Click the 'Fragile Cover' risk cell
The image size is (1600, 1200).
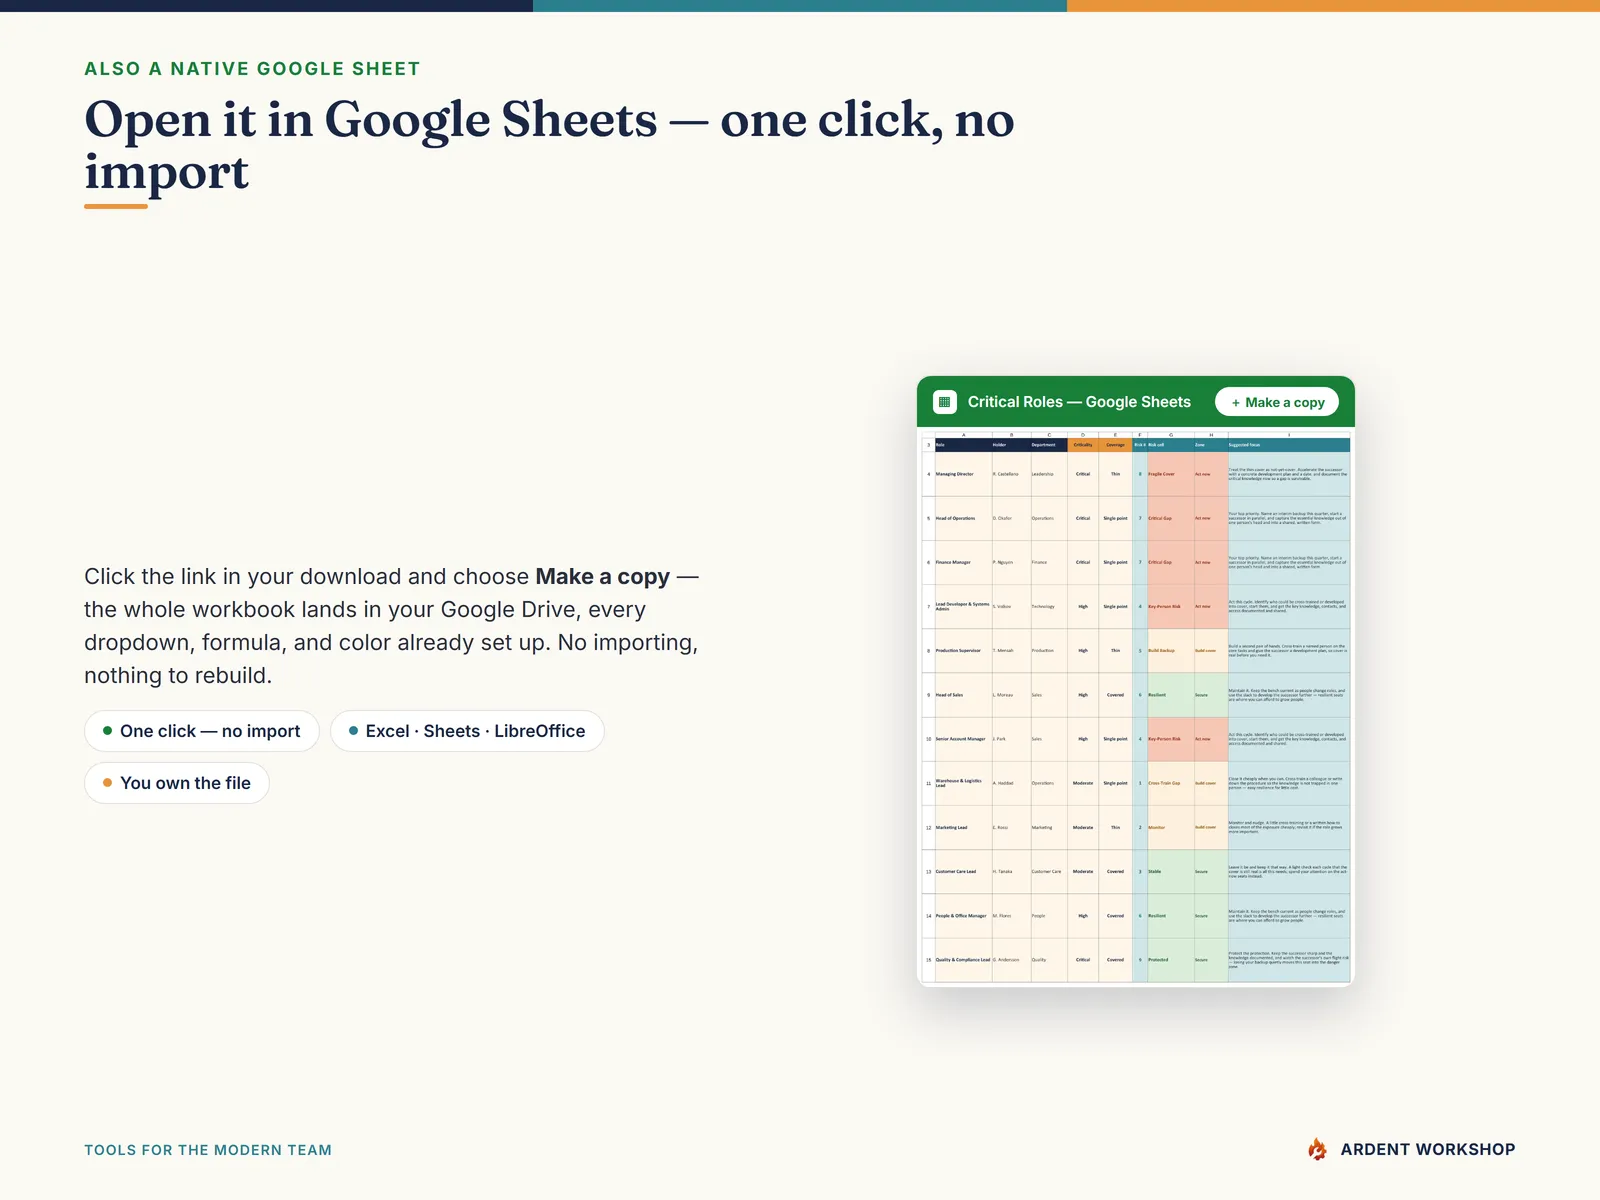(1170, 474)
